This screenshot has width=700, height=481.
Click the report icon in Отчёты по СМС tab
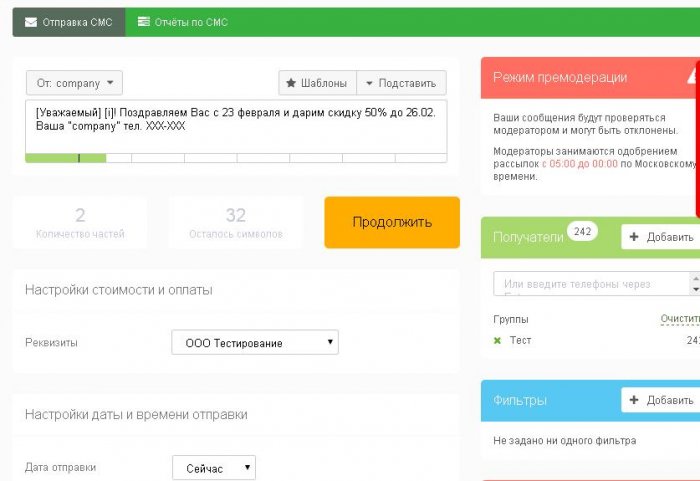click(145, 21)
